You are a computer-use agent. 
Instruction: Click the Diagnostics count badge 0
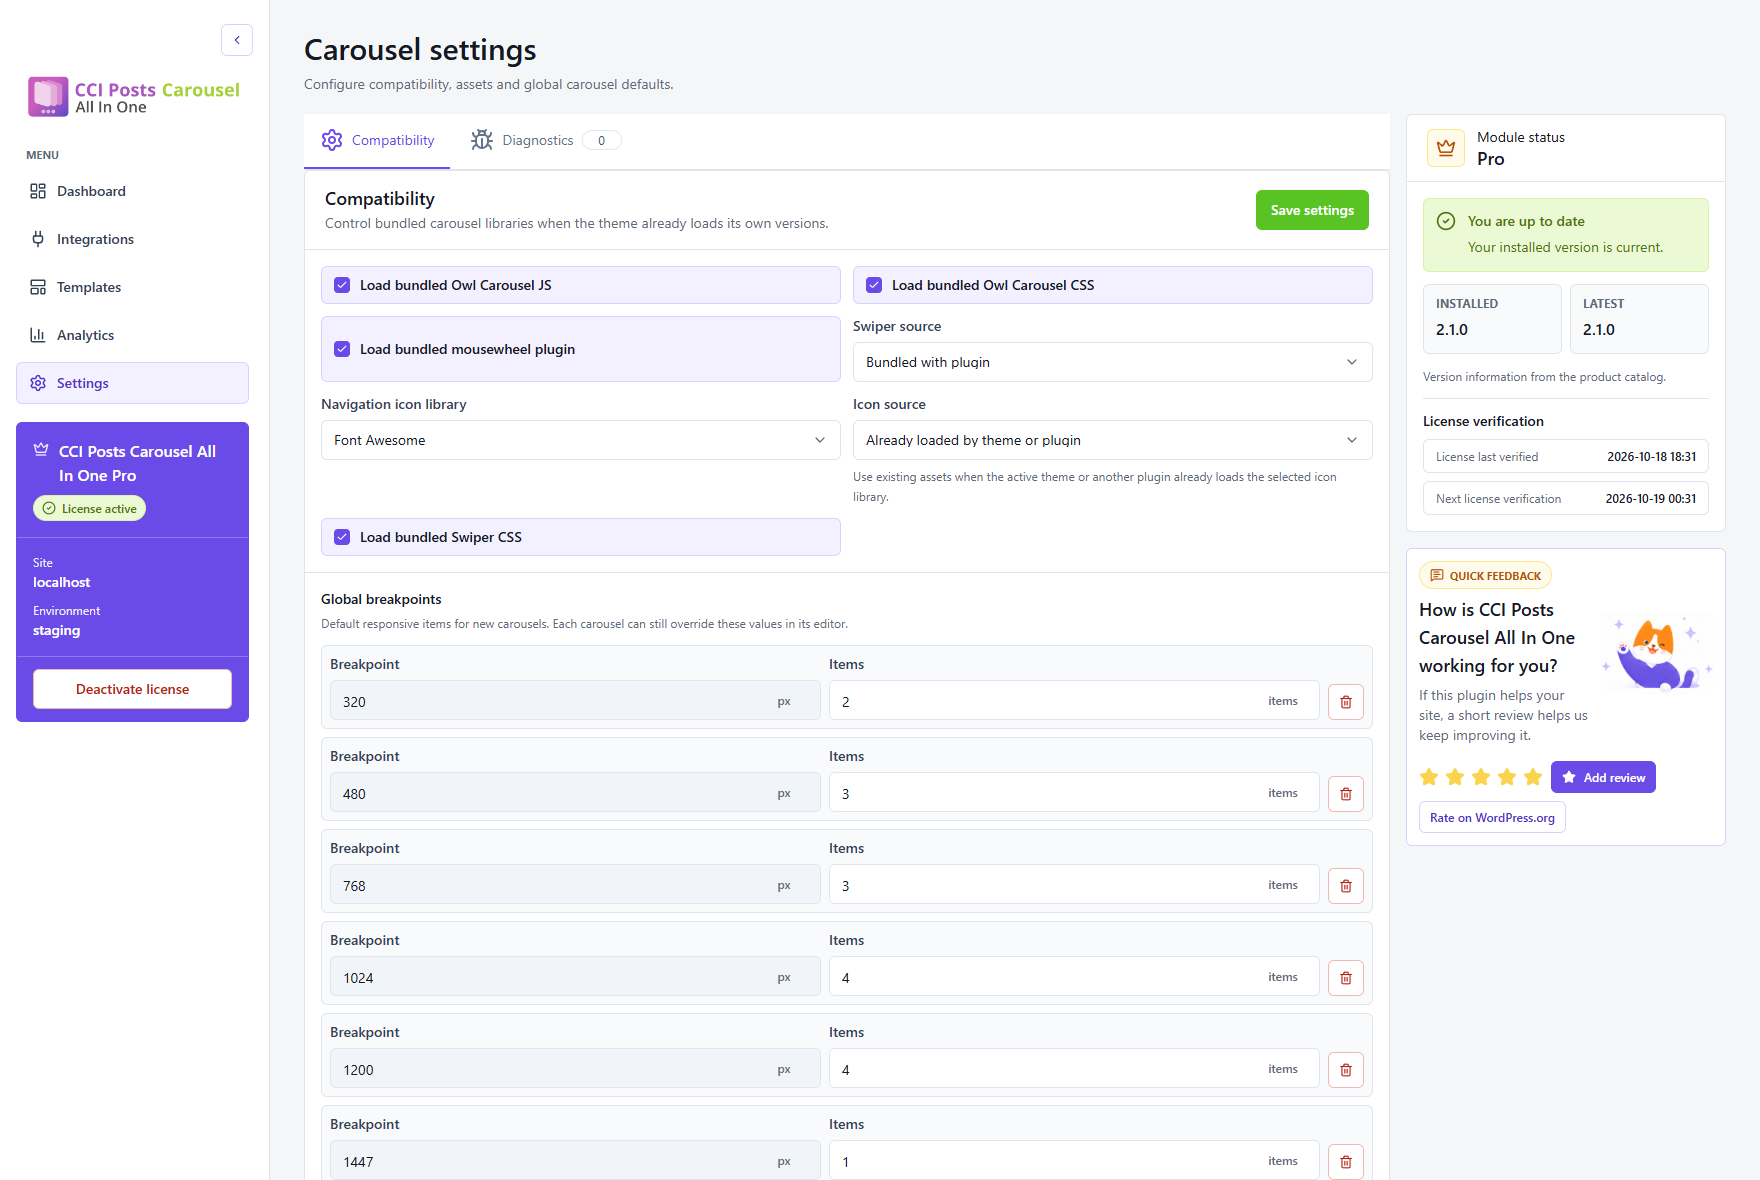point(601,140)
